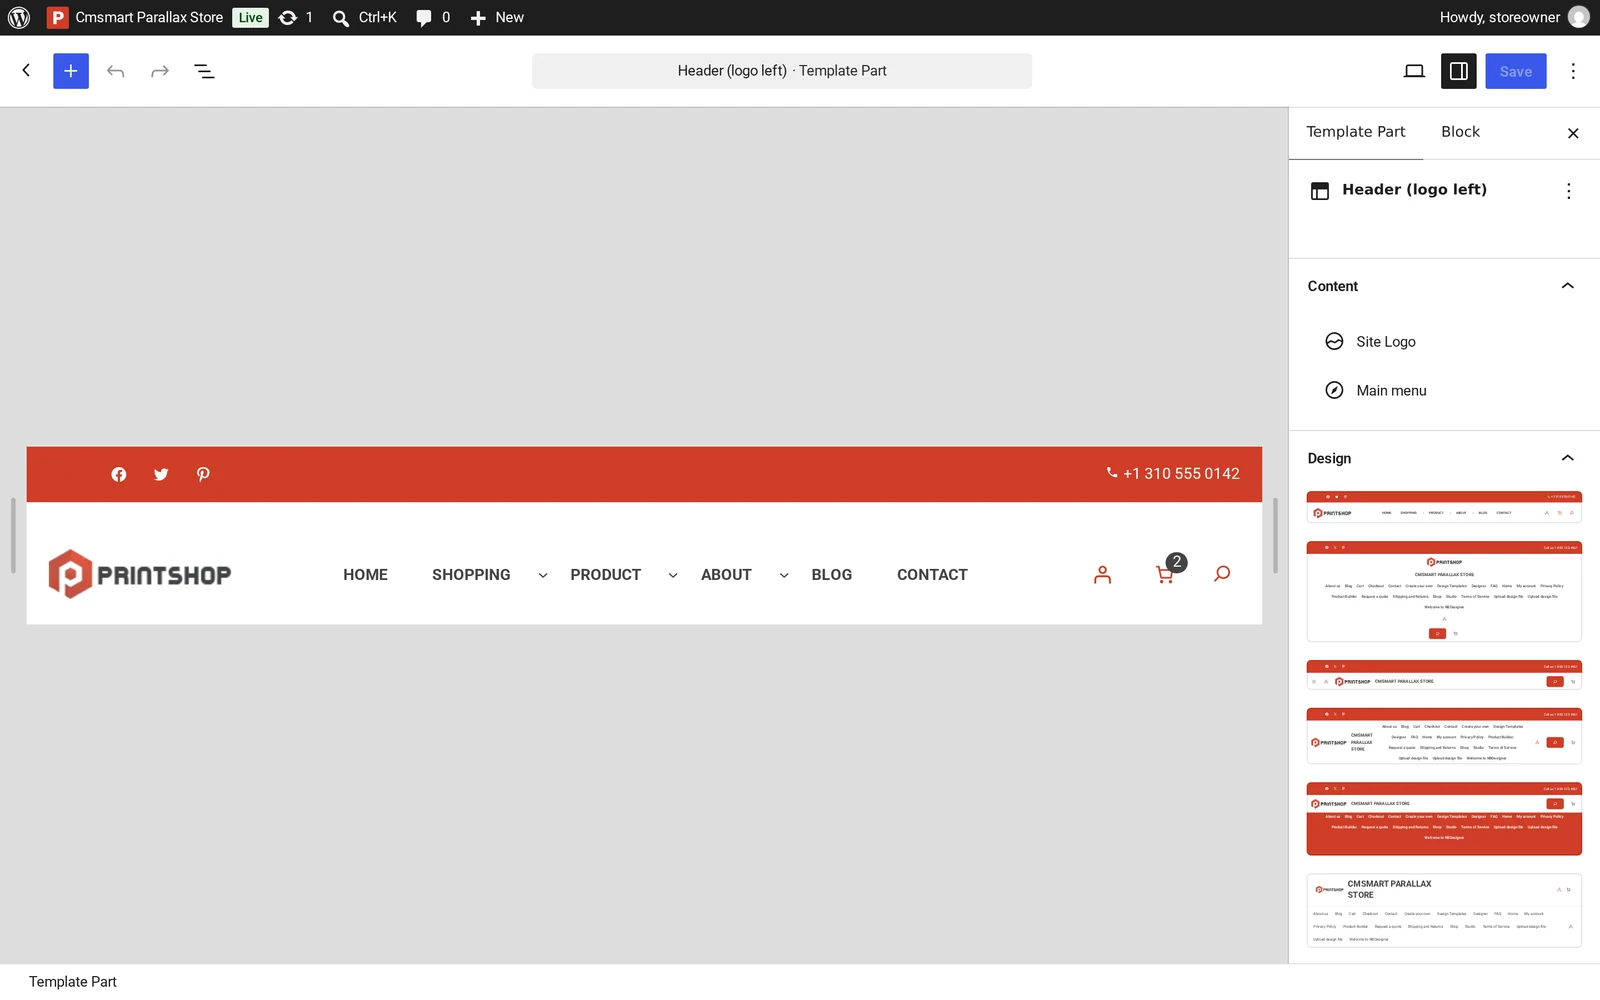
Task: Redo the last change
Action: coord(160,71)
